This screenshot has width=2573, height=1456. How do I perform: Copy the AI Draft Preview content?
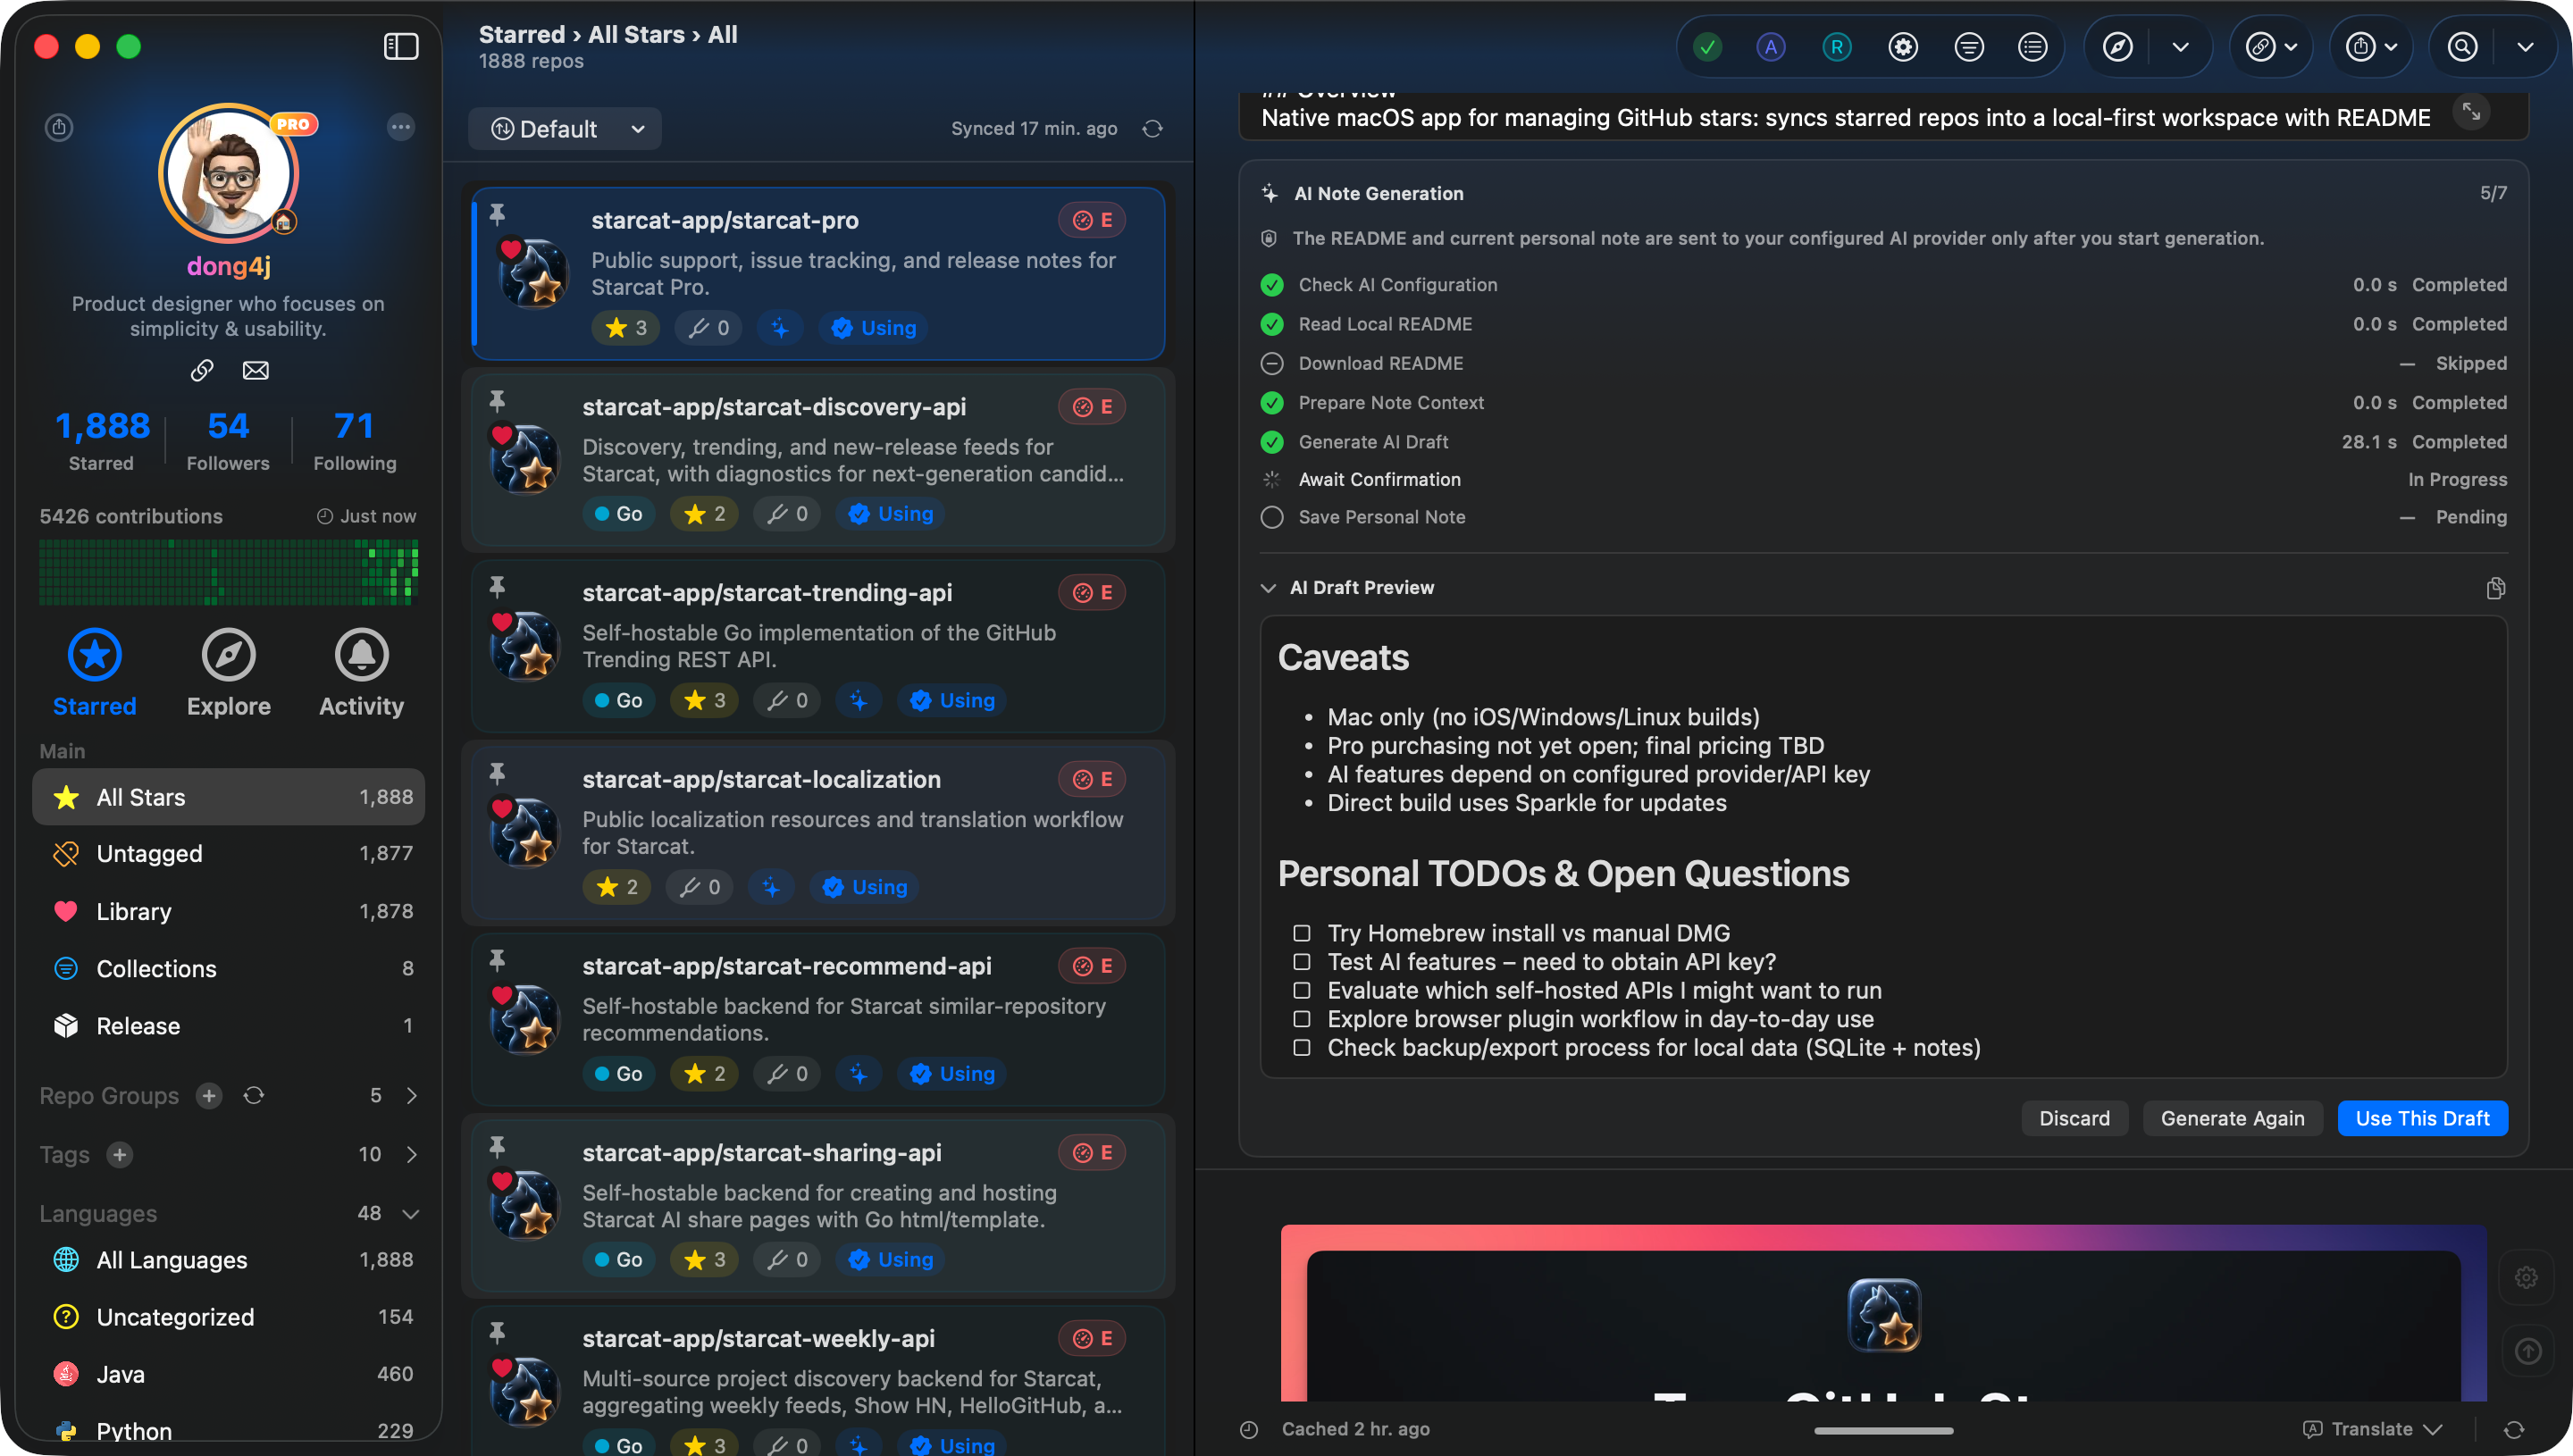(x=2495, y=588)
